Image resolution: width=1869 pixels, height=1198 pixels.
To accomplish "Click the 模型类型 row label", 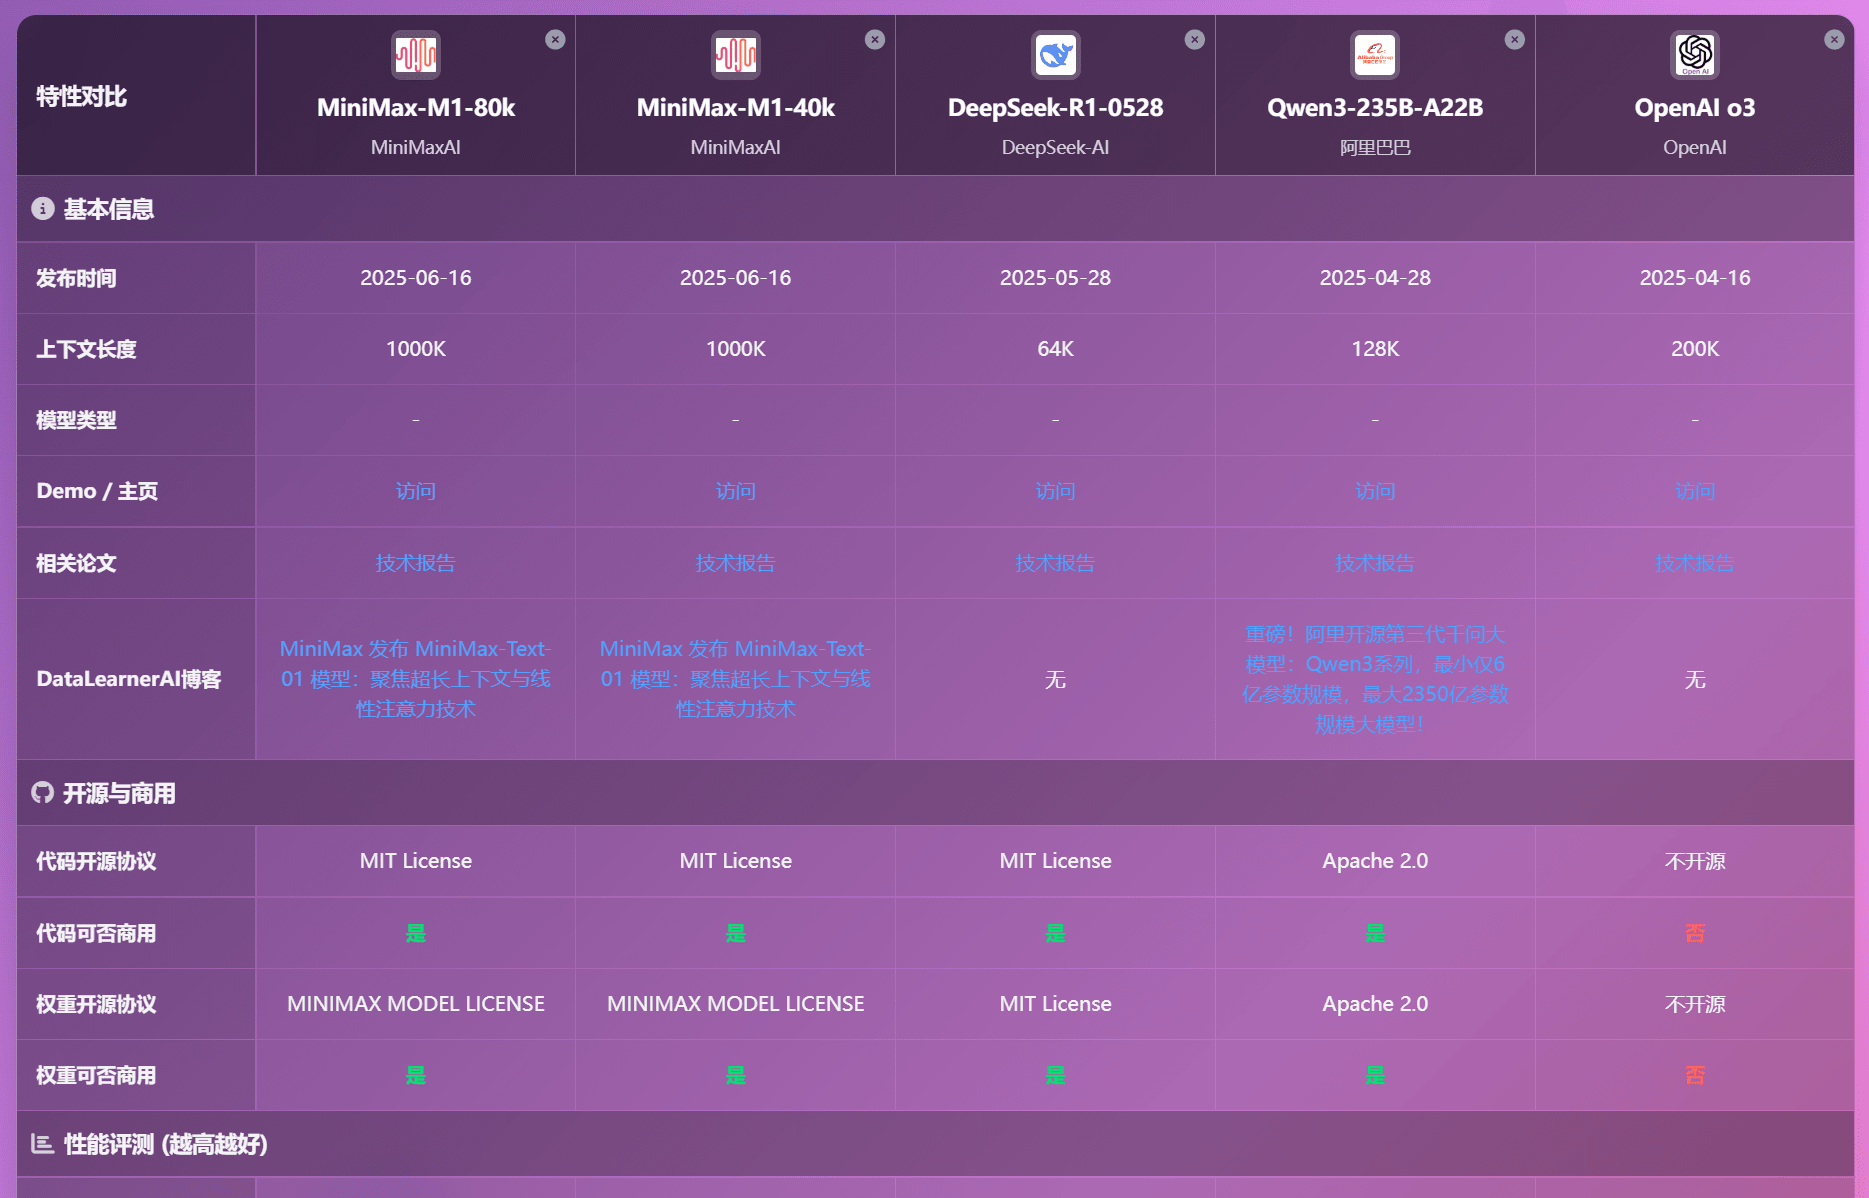I will (x=76, y=420).
